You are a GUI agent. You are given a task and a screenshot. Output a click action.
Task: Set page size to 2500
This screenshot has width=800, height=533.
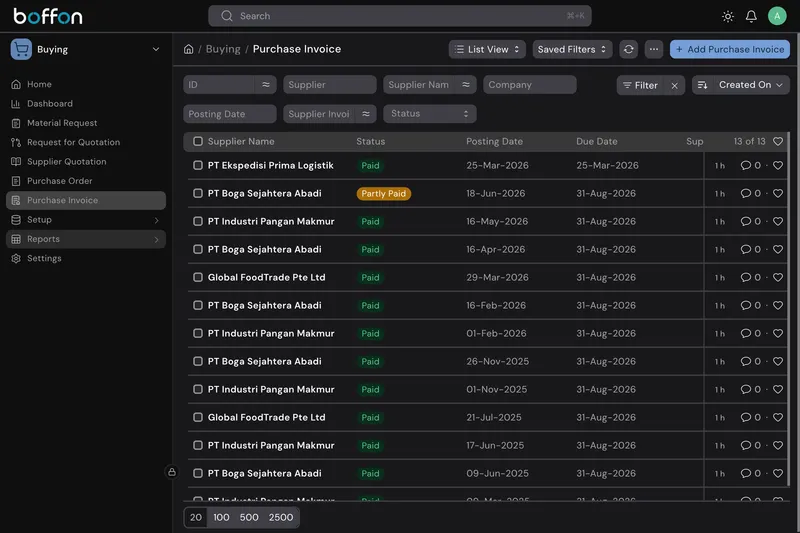[281, 517]
